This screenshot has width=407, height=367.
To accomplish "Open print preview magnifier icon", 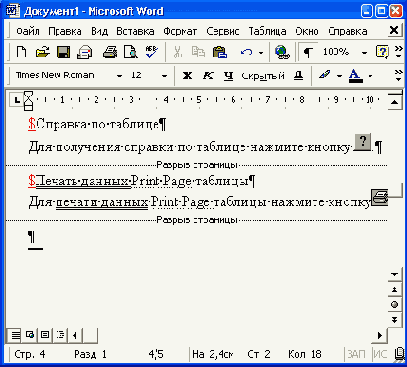I will coord(130,52).
